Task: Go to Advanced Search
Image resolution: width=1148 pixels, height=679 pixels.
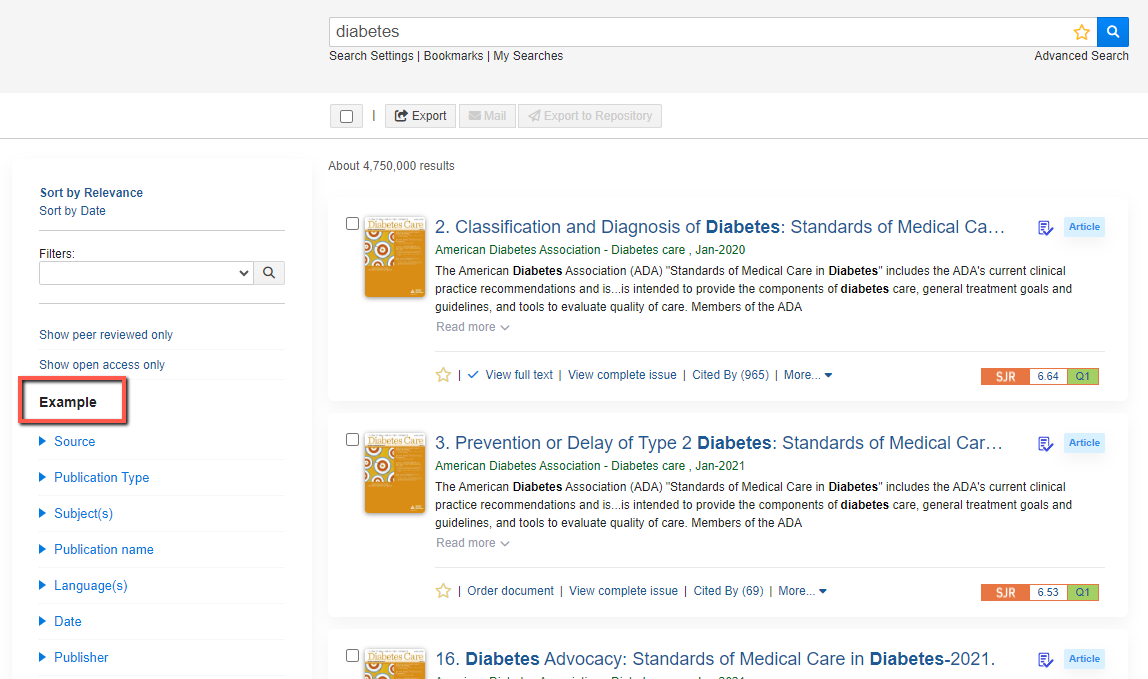Action: tap(1081, 56)
